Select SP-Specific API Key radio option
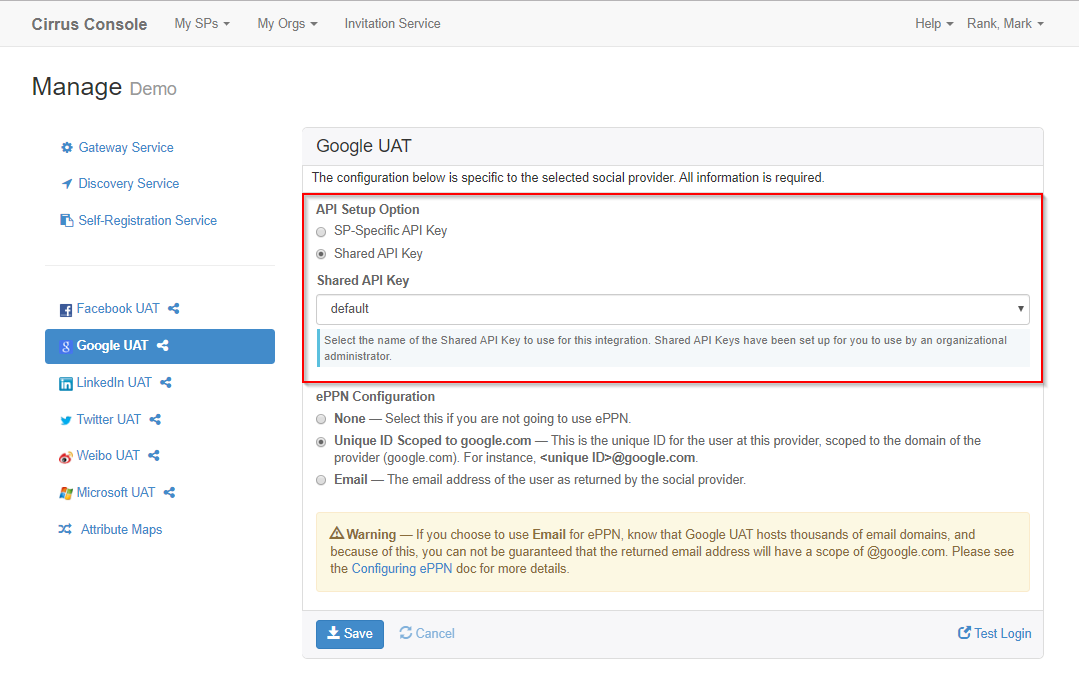 coord(321,232)
